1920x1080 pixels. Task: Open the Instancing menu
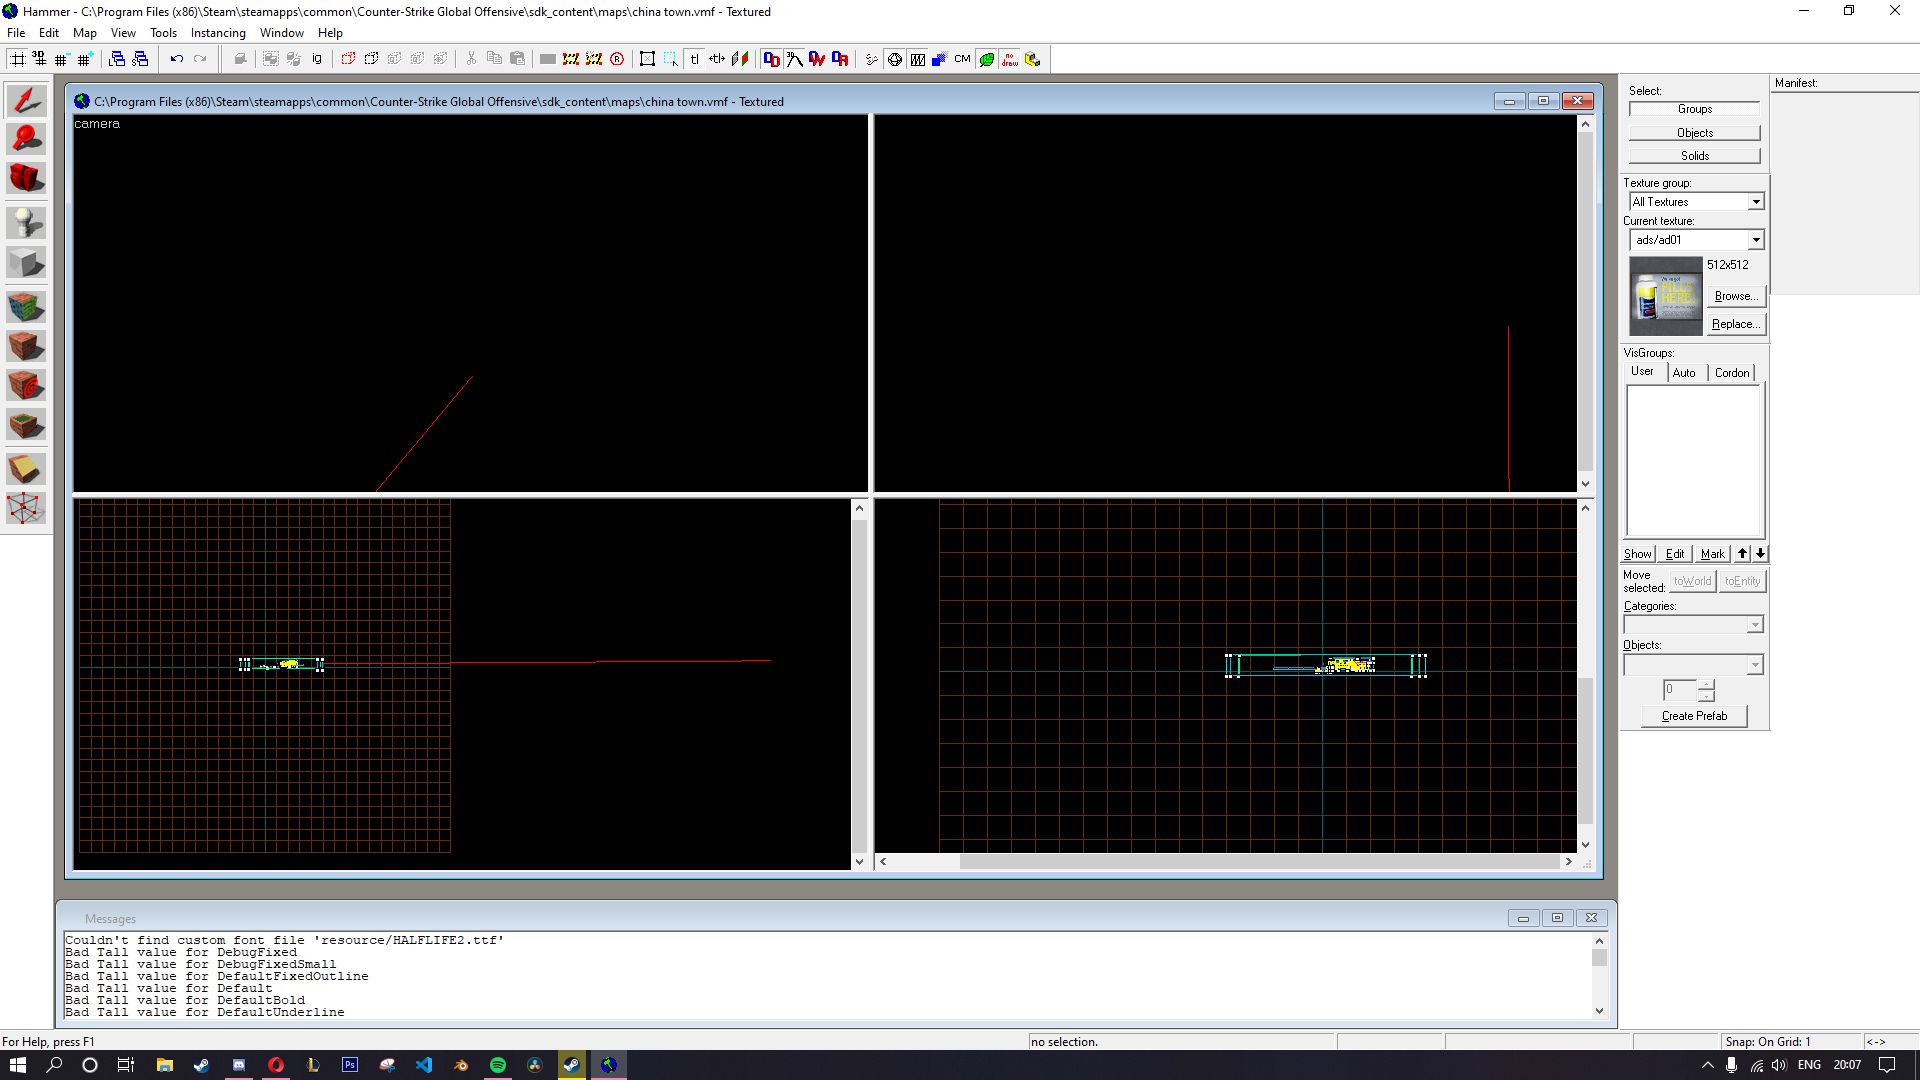218,33
